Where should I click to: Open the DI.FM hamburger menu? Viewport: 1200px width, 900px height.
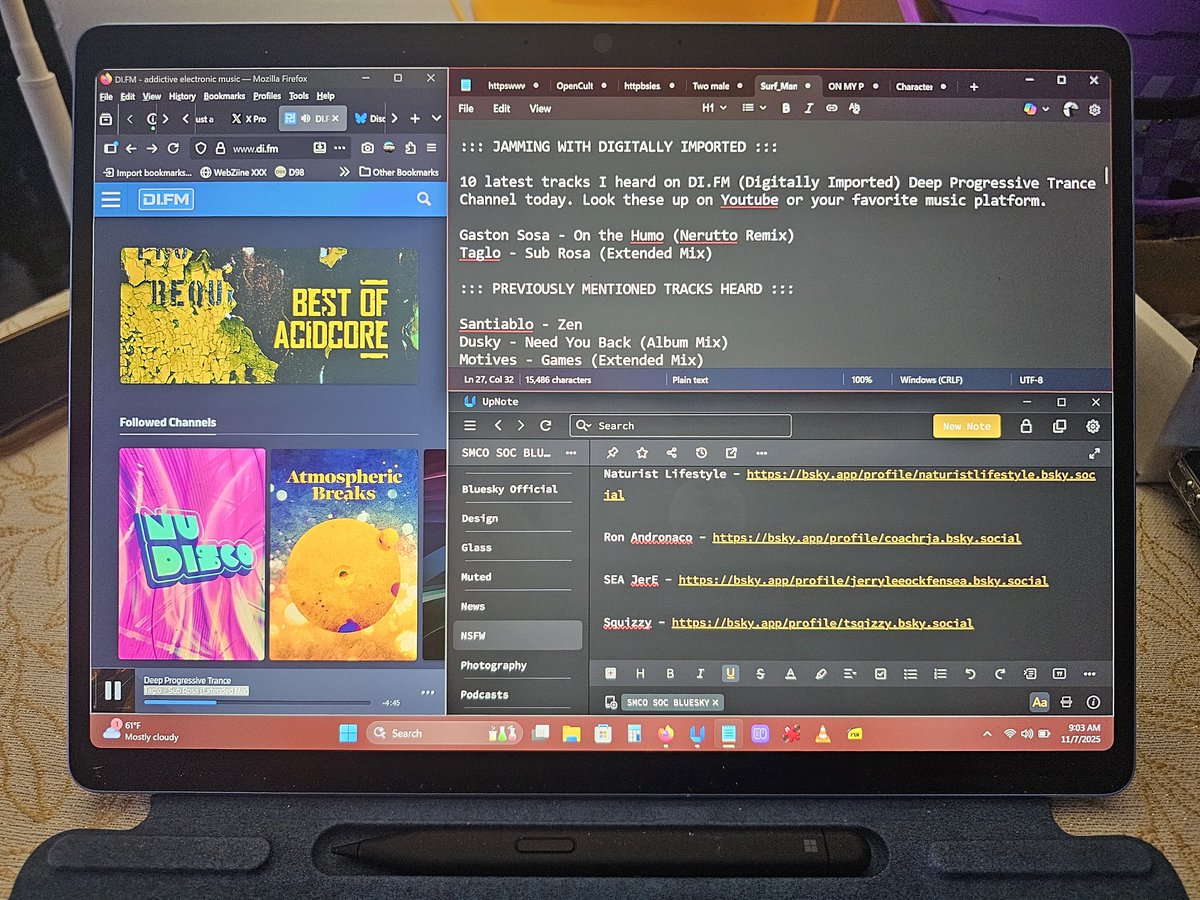click(x=111, y=200)
